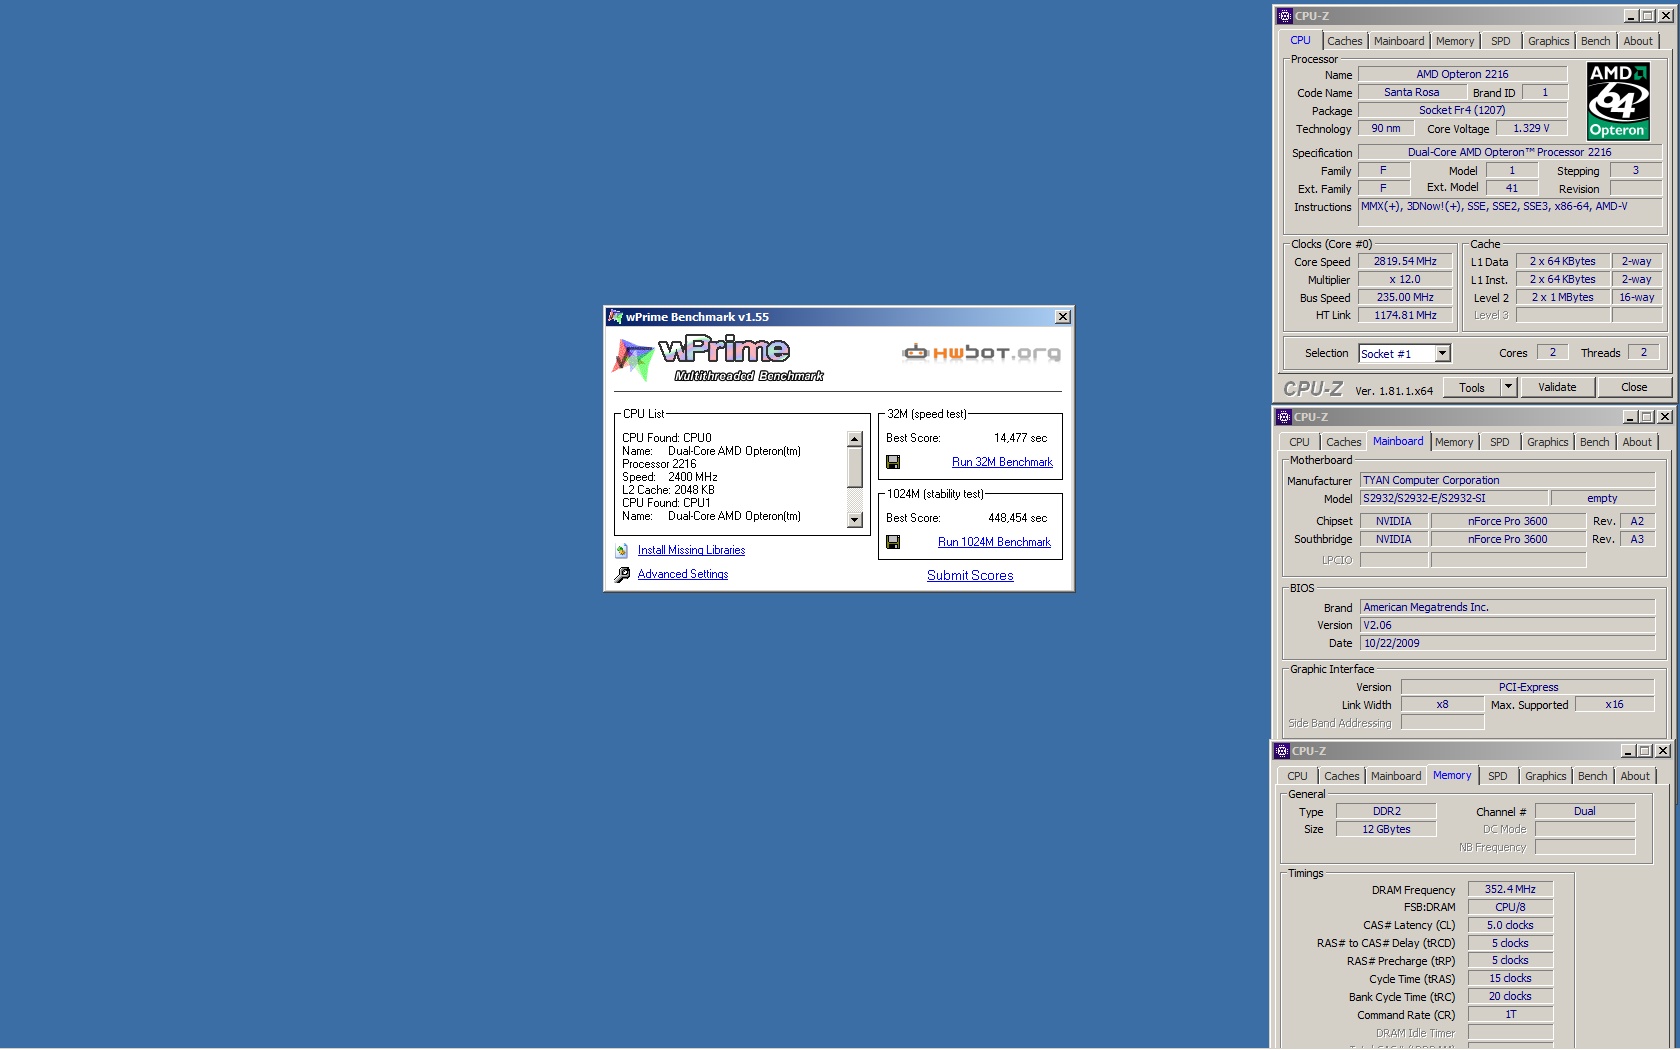Click the Code Name Santa Rosa field

tap(1412, 92)
